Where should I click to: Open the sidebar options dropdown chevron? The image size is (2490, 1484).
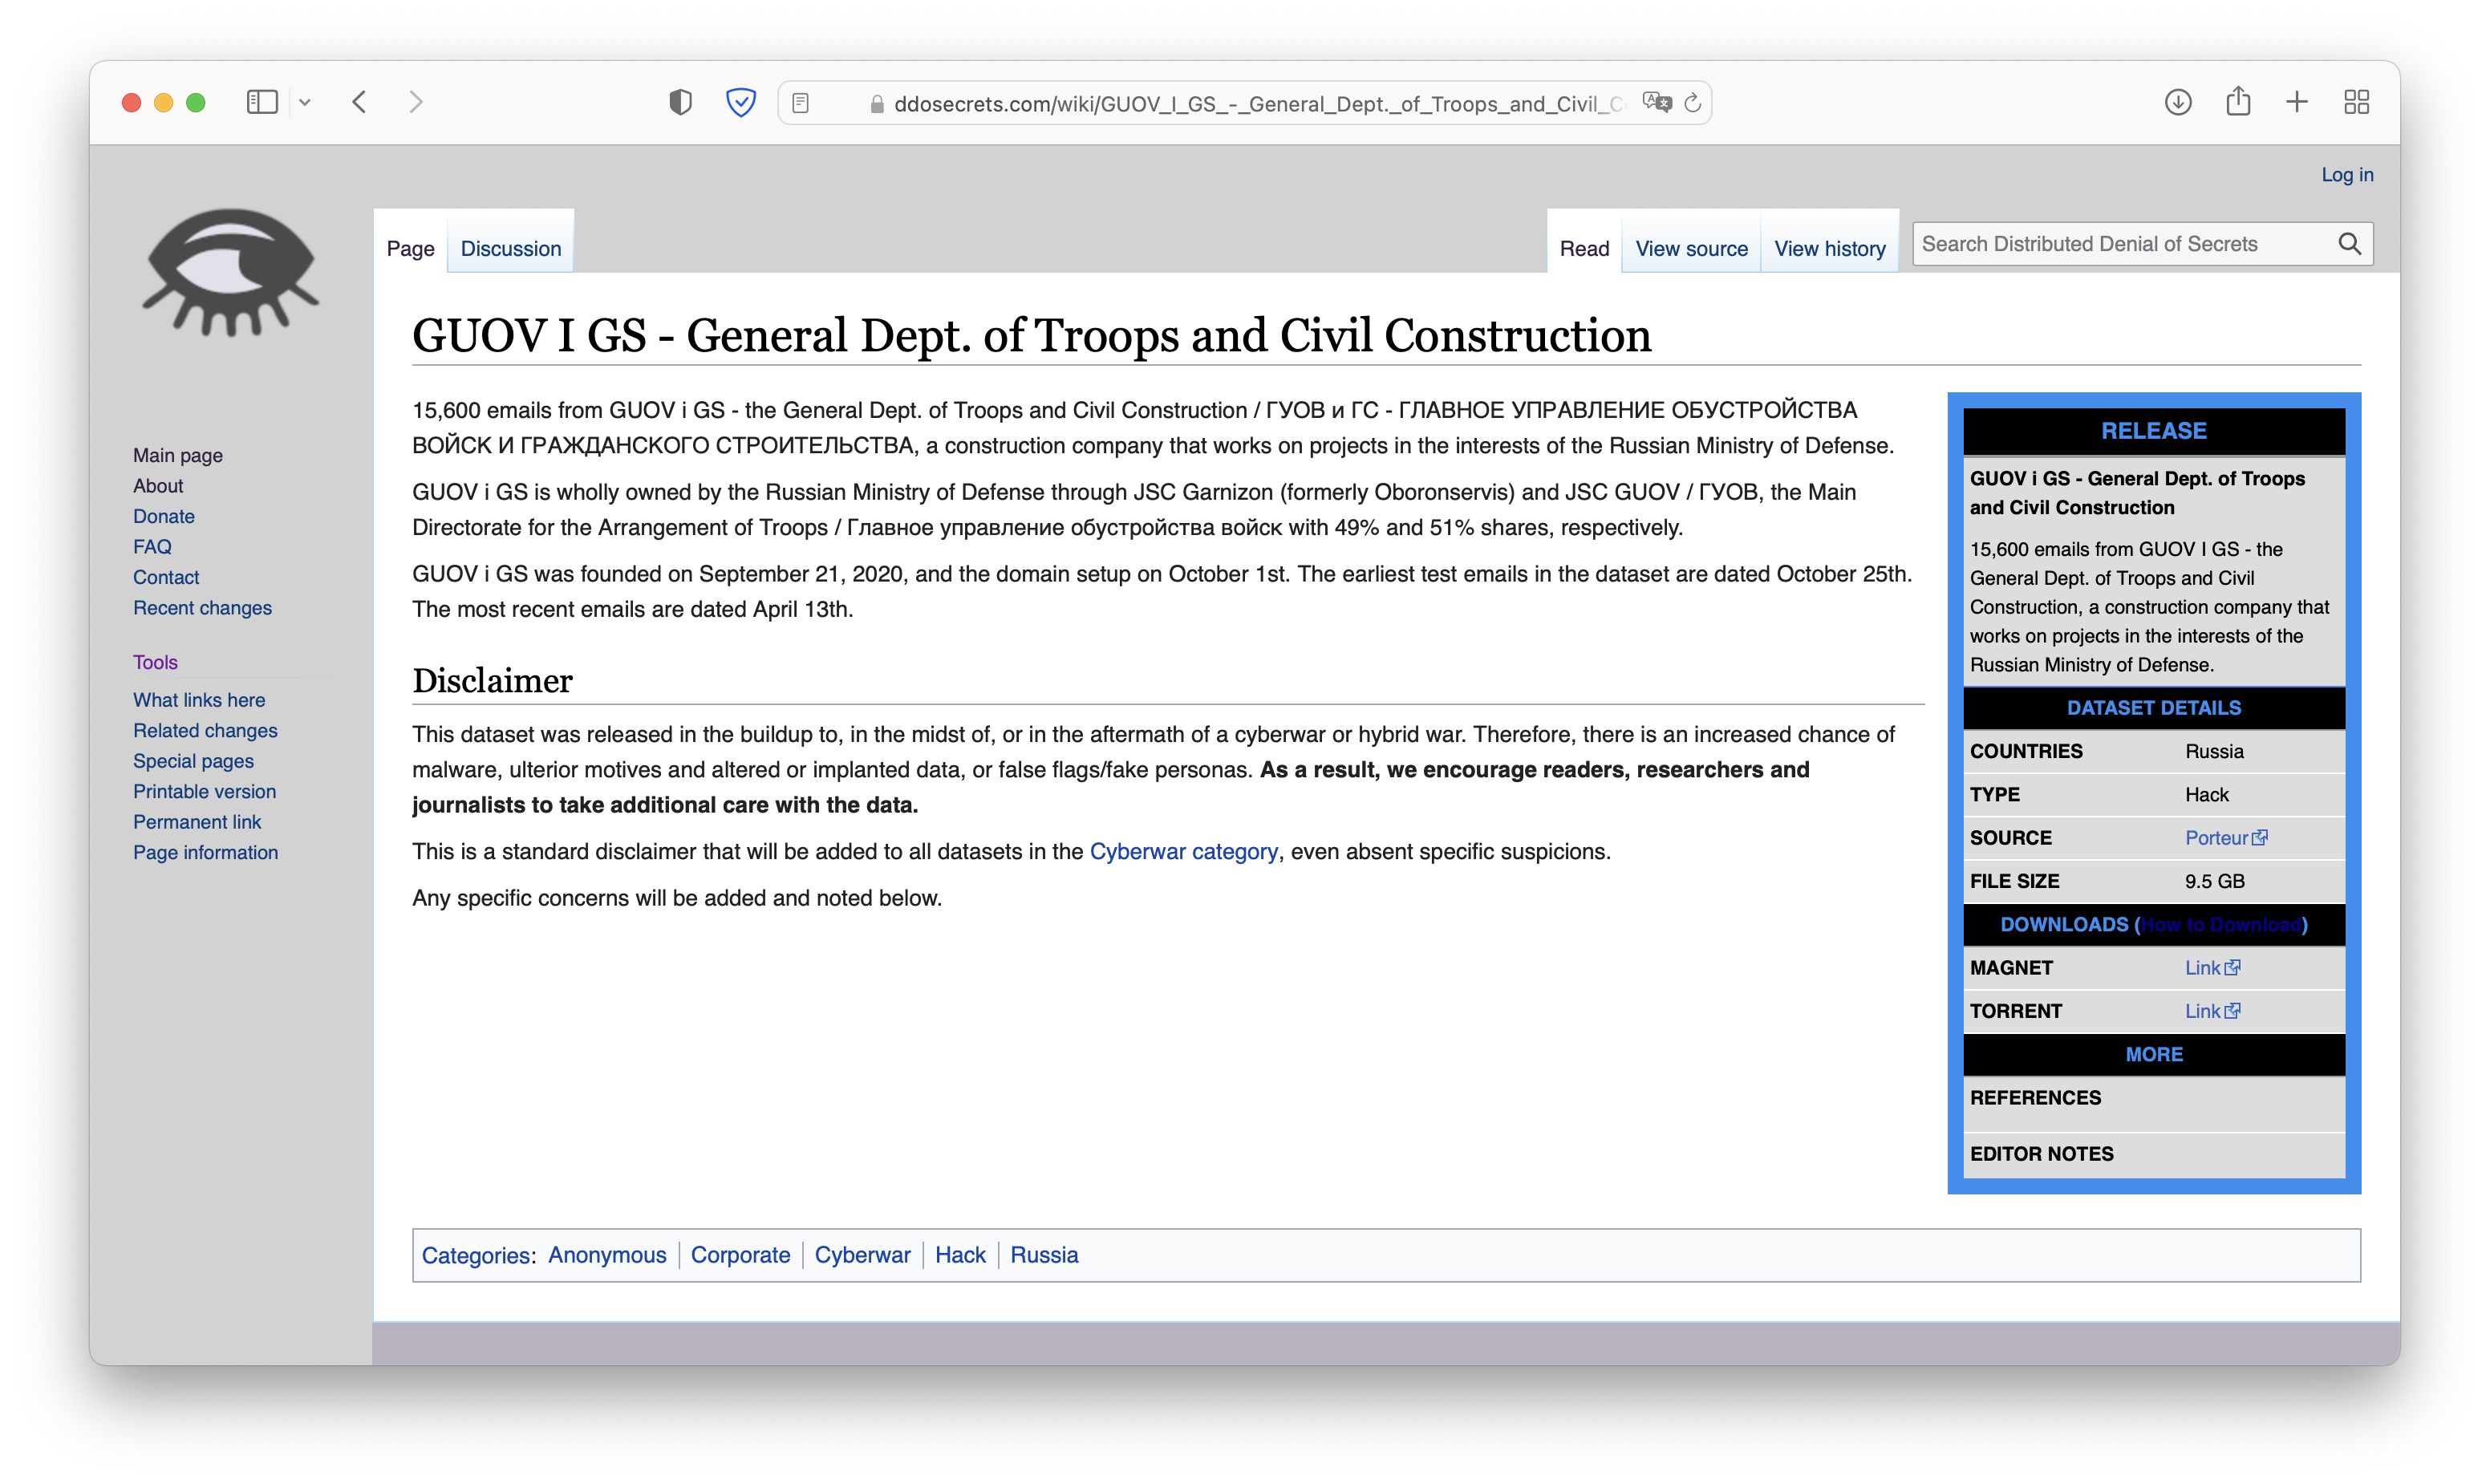[x=305, y=102]
